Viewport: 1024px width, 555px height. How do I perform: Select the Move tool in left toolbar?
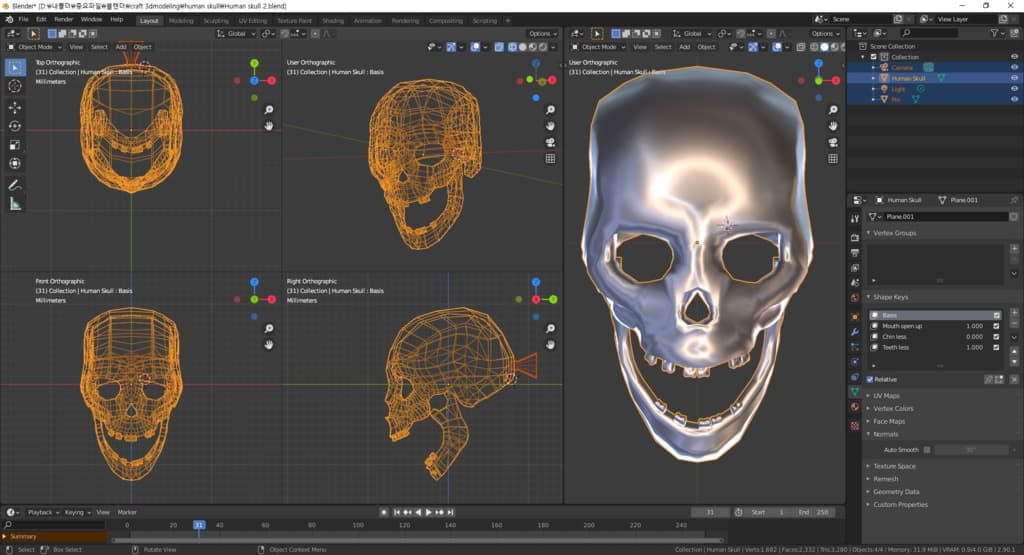pyautogui.click(x=15, y=107)
